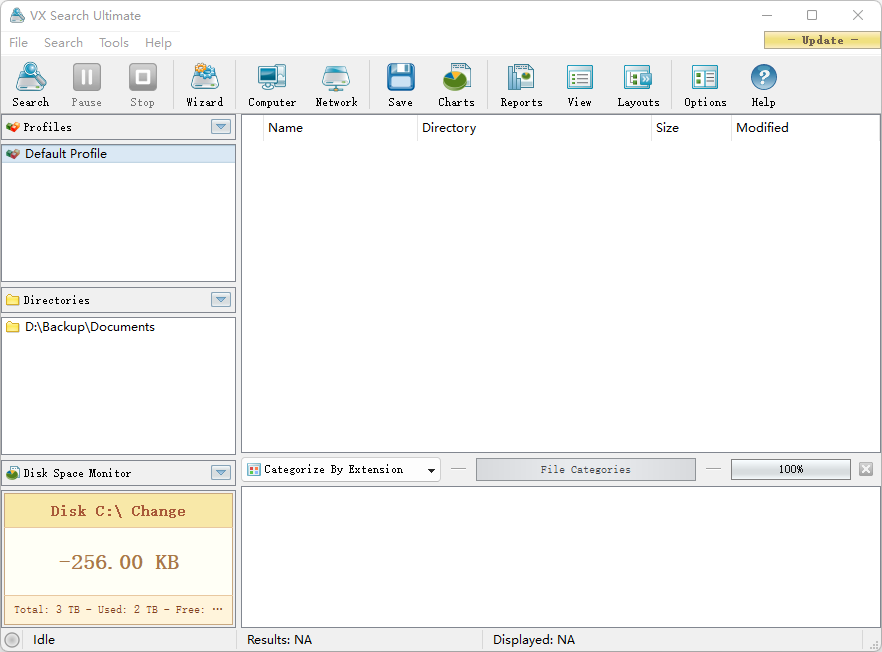The height and width of the screenshot is (652, 882).
Task: Expand the Profiles panel dropdown arrow
Action: click(x=221, y=127)
